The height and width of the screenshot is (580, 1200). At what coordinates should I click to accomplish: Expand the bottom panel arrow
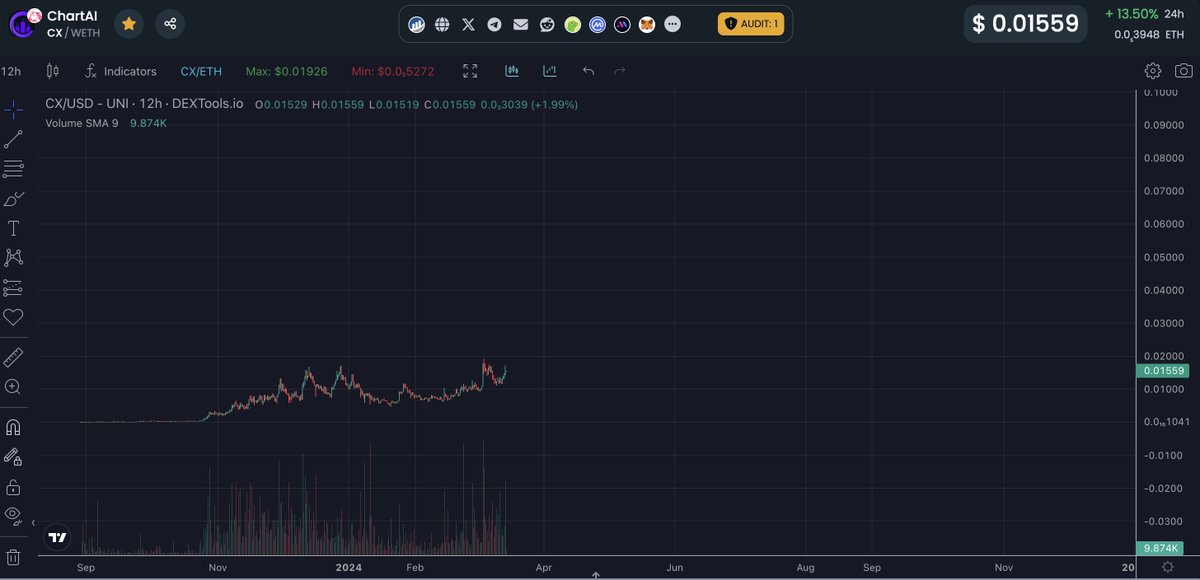coord(595,575)
